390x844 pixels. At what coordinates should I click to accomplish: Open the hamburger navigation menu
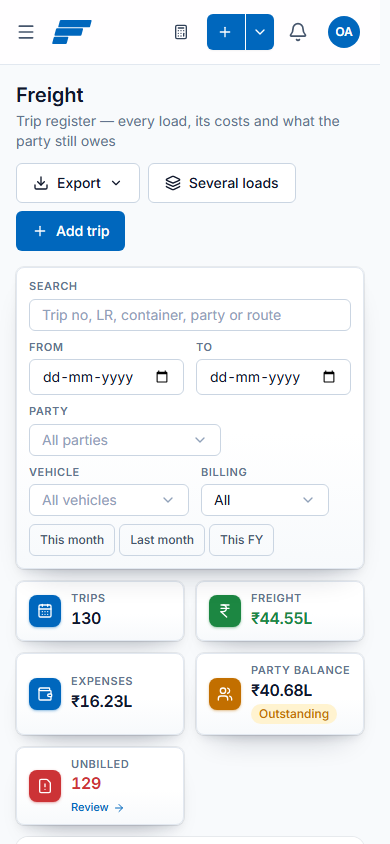tap(26, 32)
